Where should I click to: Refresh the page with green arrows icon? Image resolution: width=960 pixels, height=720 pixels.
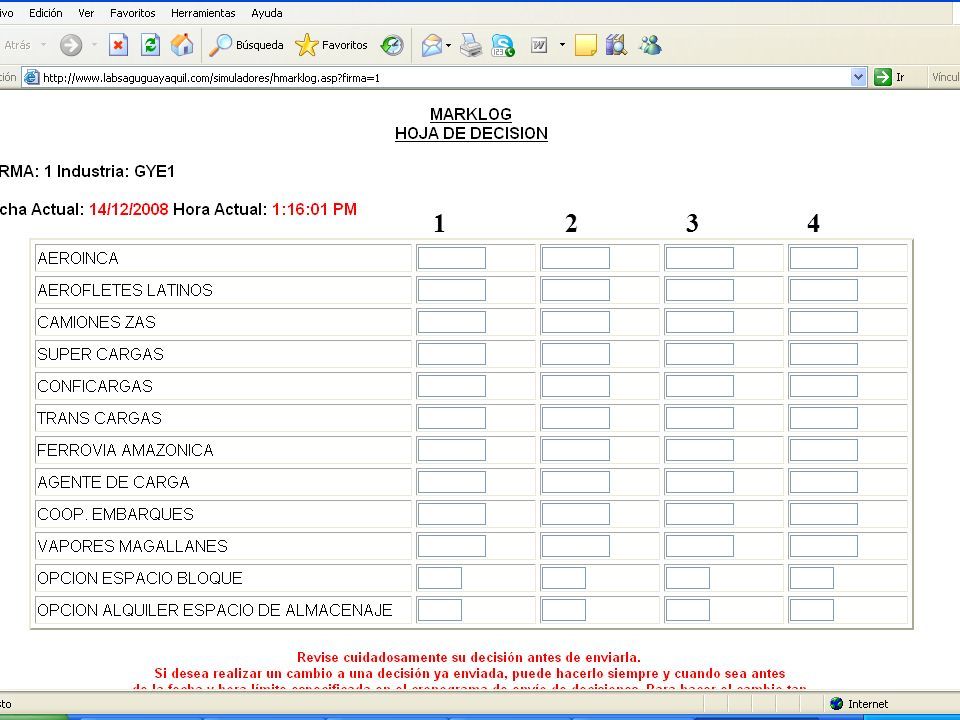150,45
